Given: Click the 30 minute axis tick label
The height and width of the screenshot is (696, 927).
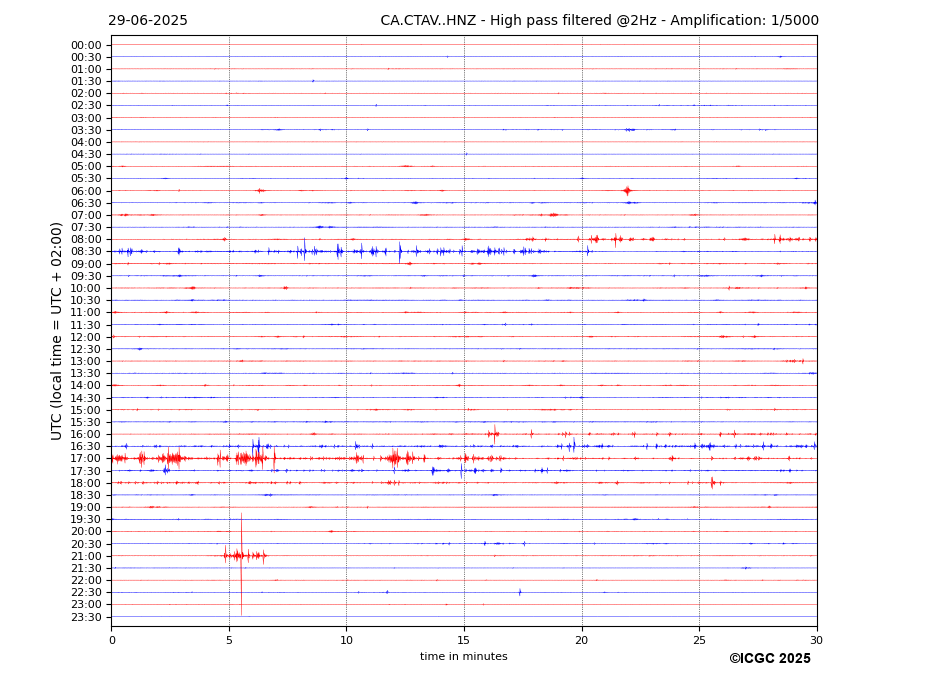Looking at the screenshot, I should click(x=816, y=640).
